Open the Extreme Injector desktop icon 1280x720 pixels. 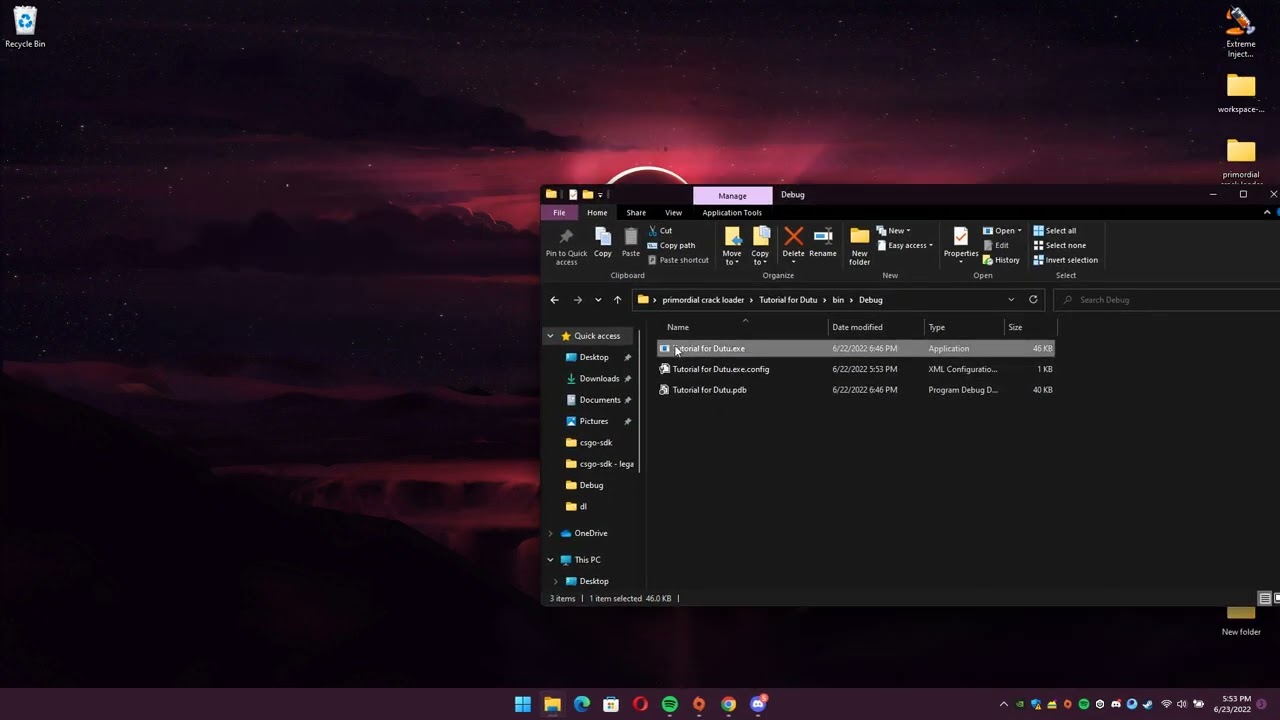point(1241,33)
